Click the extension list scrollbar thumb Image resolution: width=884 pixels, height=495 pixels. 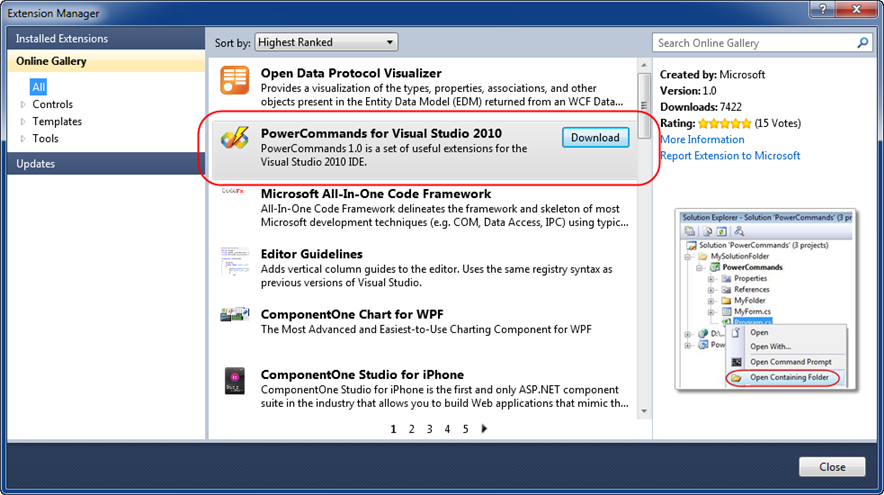pos(644,105)
